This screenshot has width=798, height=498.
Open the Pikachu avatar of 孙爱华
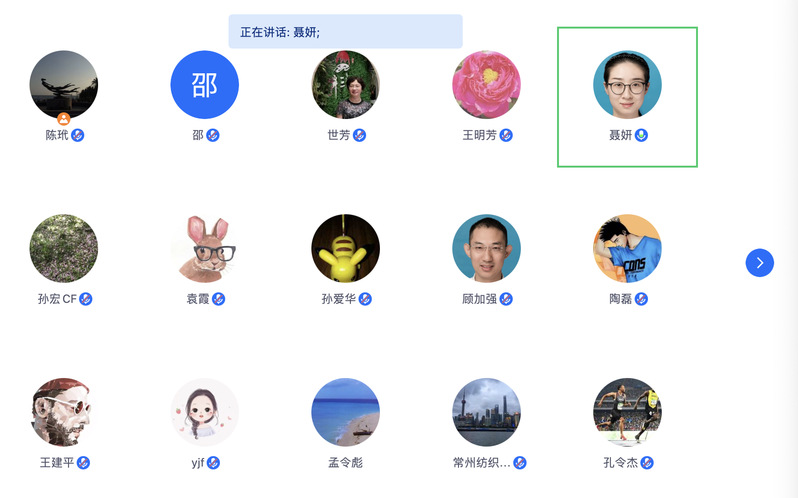(x=346, y=248)
